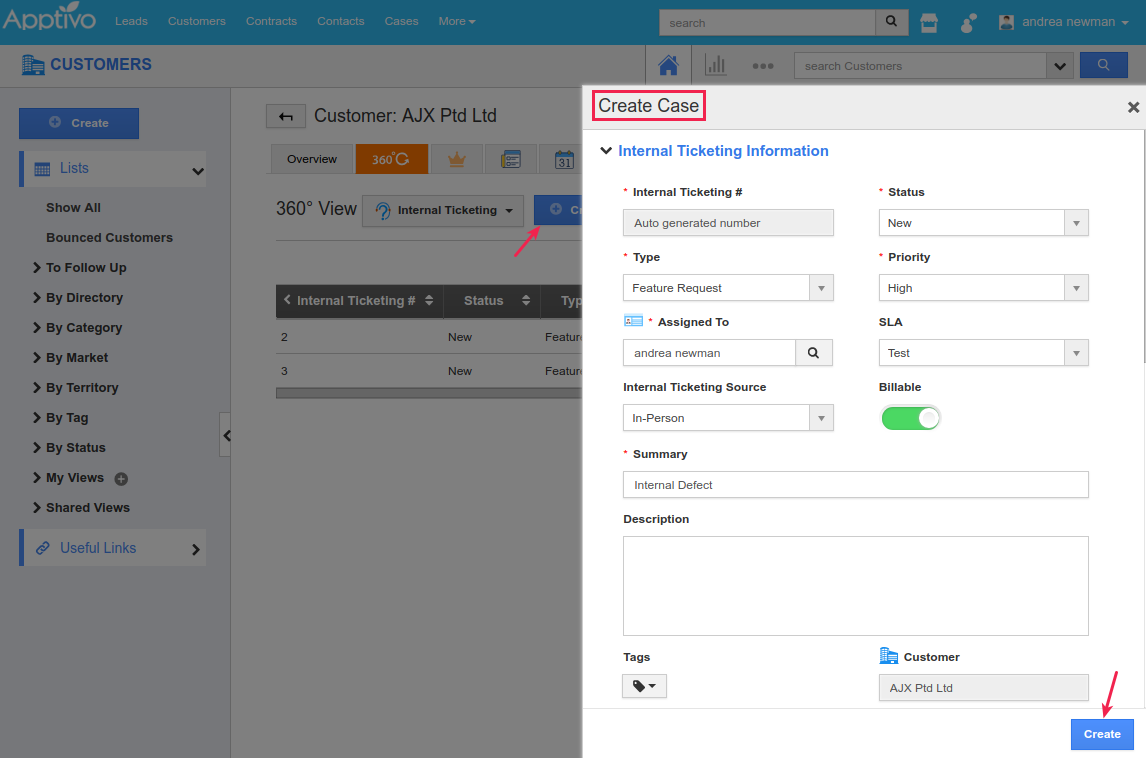Open Cases in top menu
Viewport: 1146px width, 758px height.
(401, 21)
